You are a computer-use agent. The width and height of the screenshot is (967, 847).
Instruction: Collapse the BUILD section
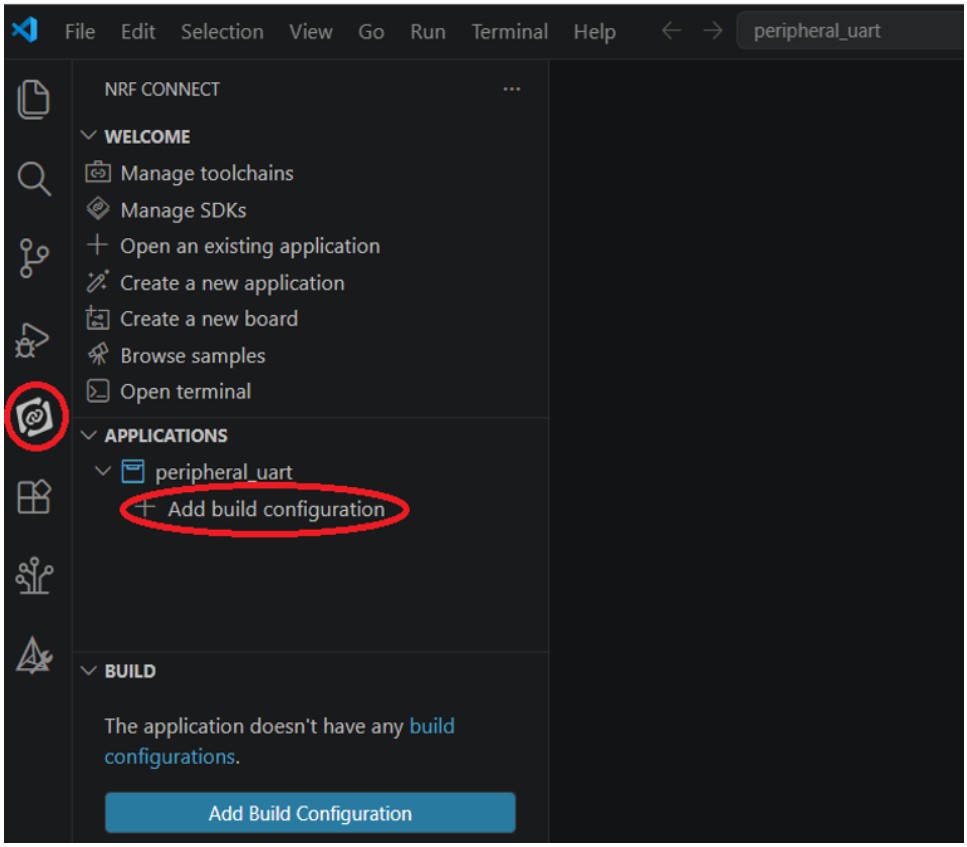tap(89, 671)
